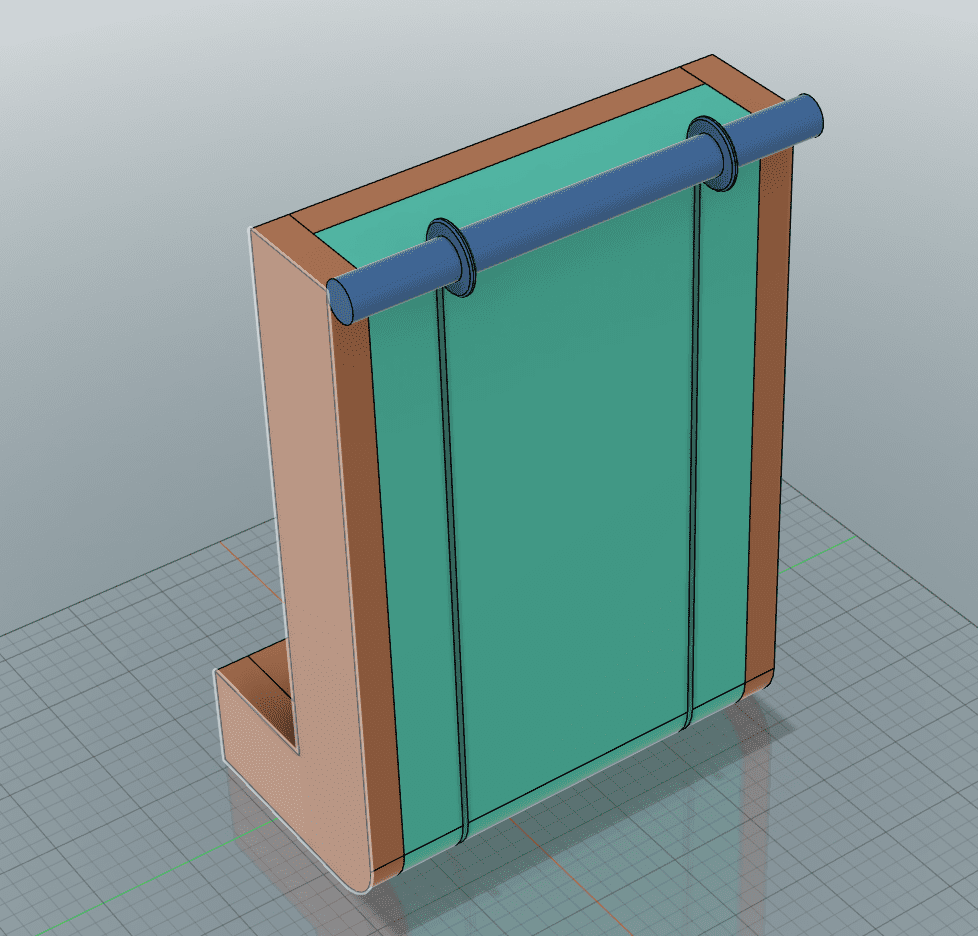This screenshot has height=936, width=978.
Task: Select the right flange ring on the blue rod
Action: pyautogui.click(x=712, y=153)
